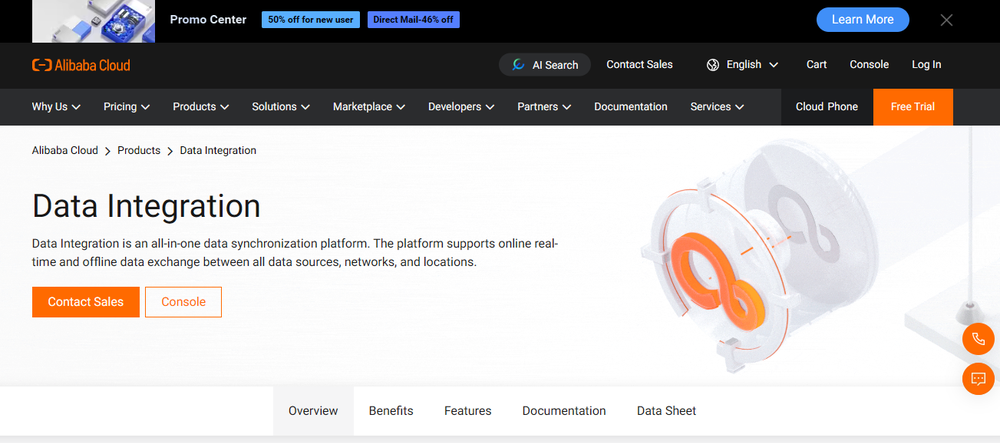Open the Cloud Phone link

[827, 106]
